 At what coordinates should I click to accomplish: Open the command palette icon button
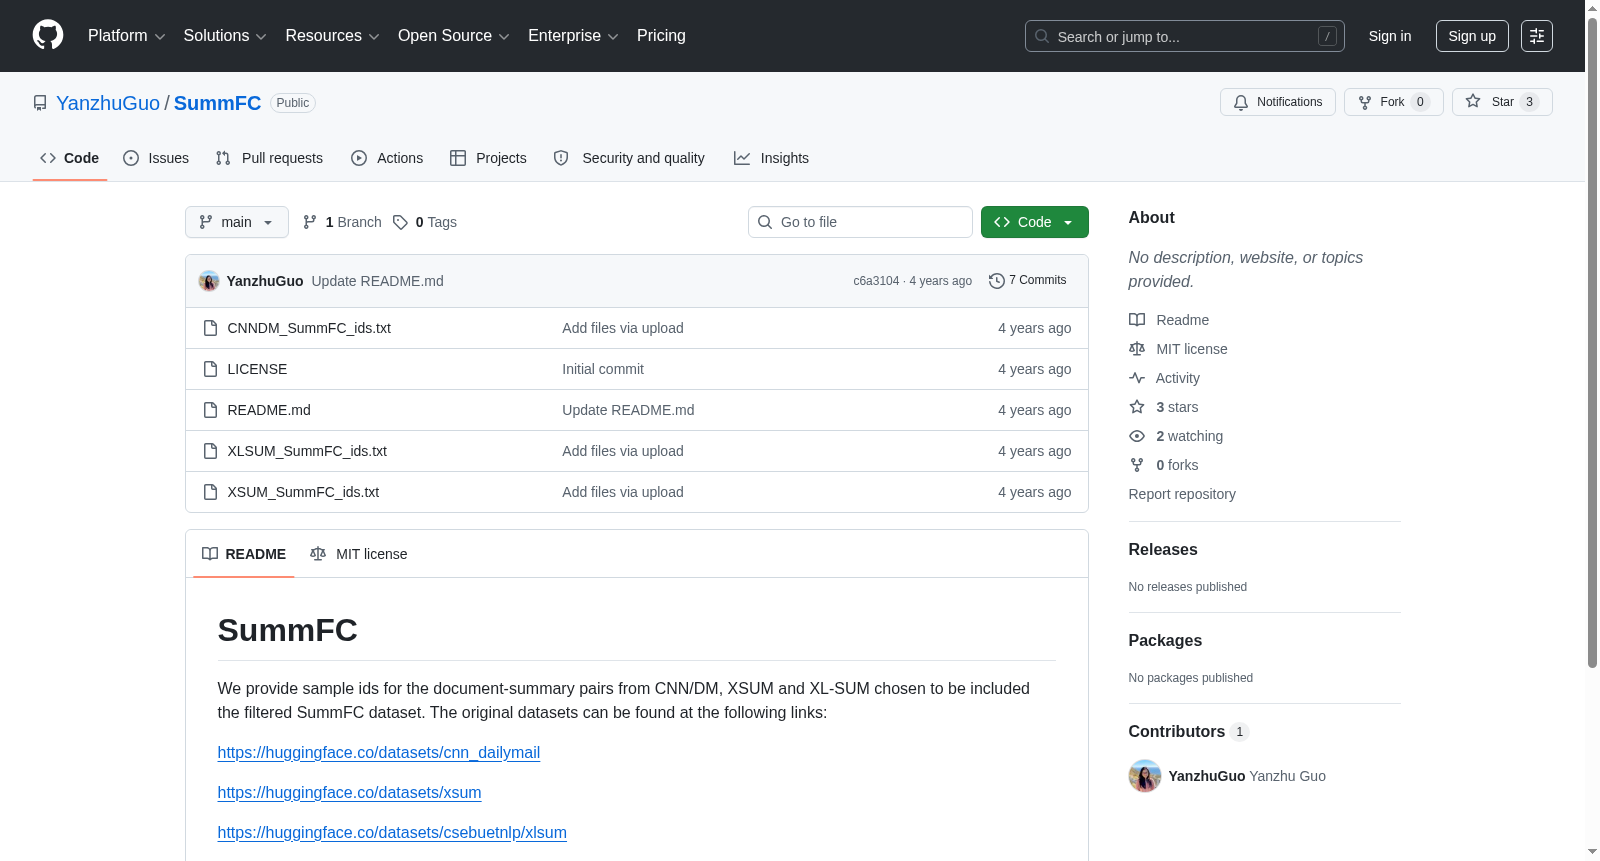1537,36
